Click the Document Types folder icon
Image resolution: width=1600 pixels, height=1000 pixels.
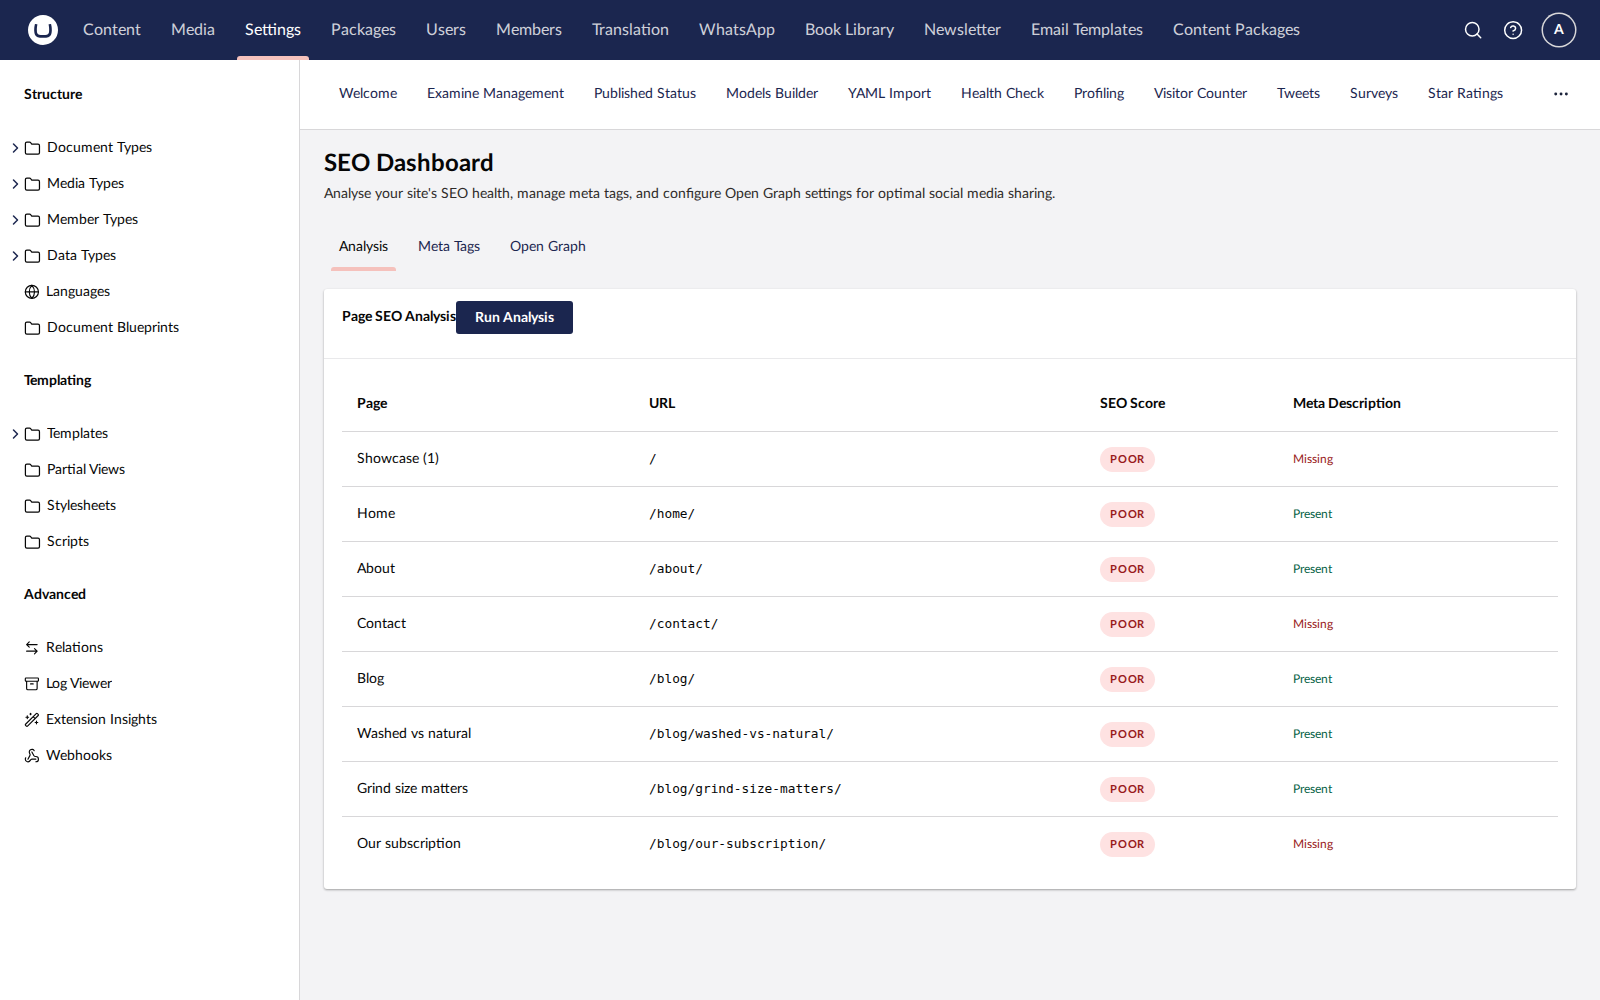(32, 148)
